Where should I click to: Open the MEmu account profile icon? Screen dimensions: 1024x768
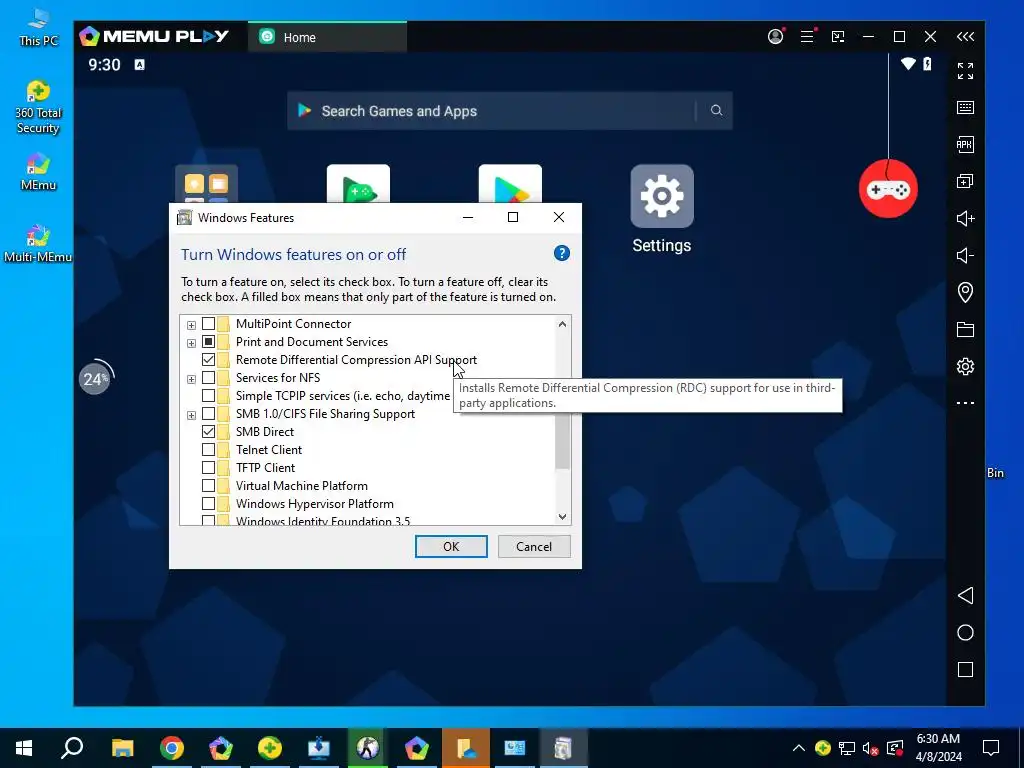point(776,37)
